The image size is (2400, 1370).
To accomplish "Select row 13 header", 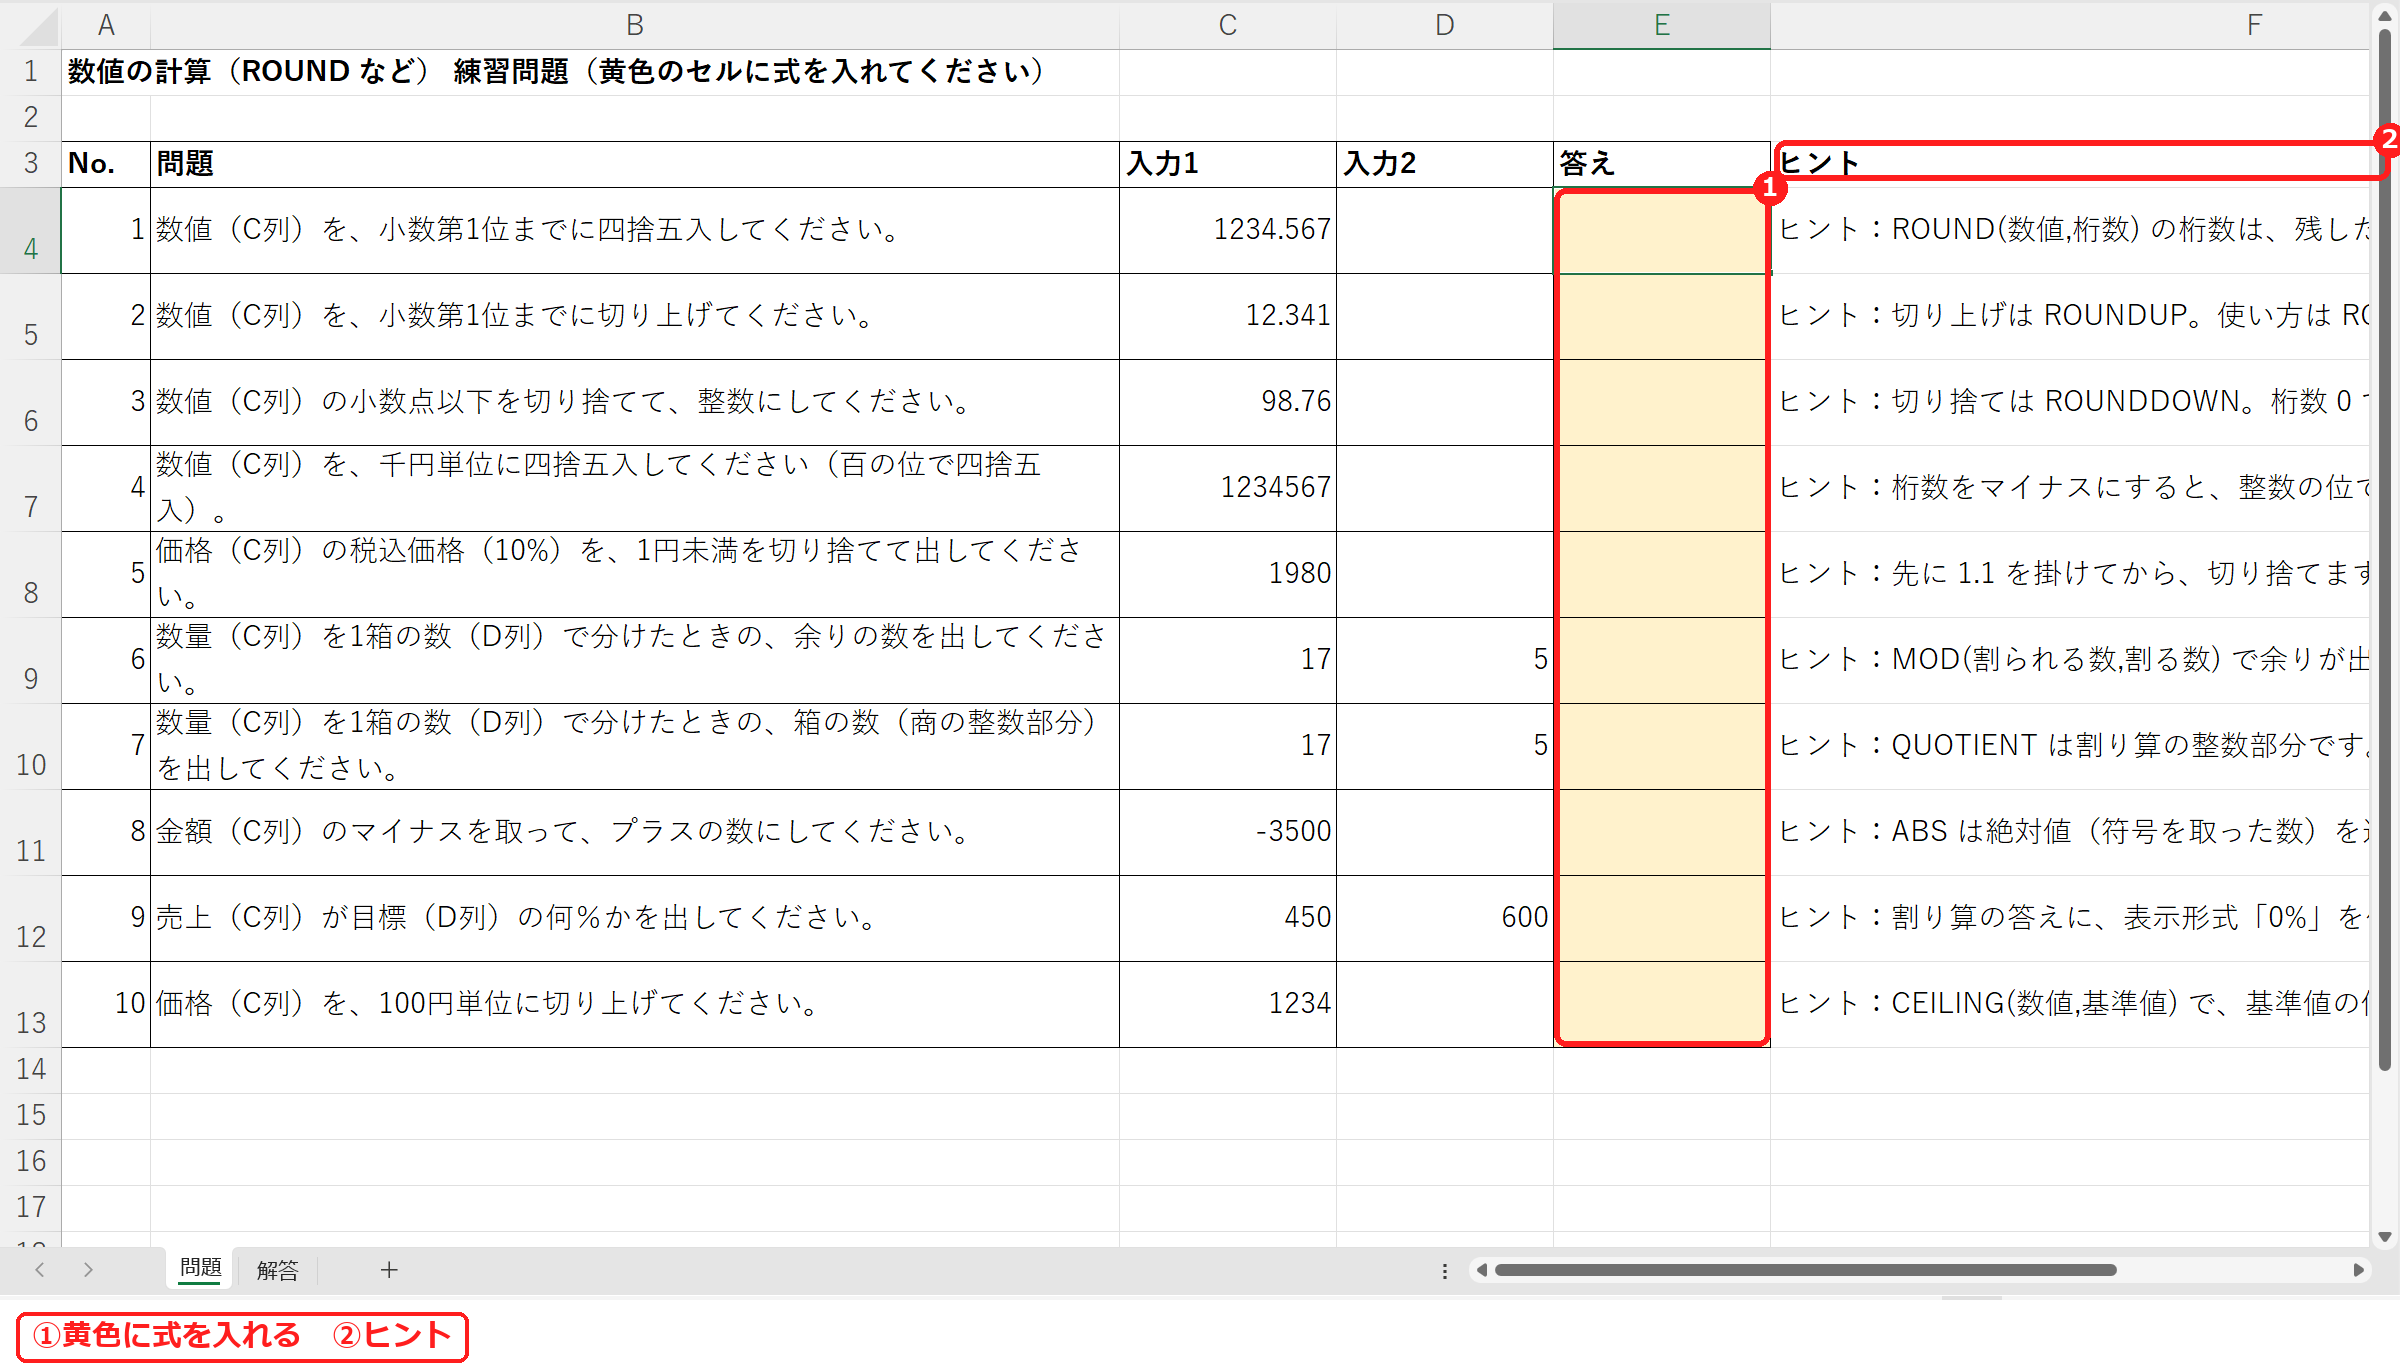I will pyautogui.click(x=31, y=1005).
